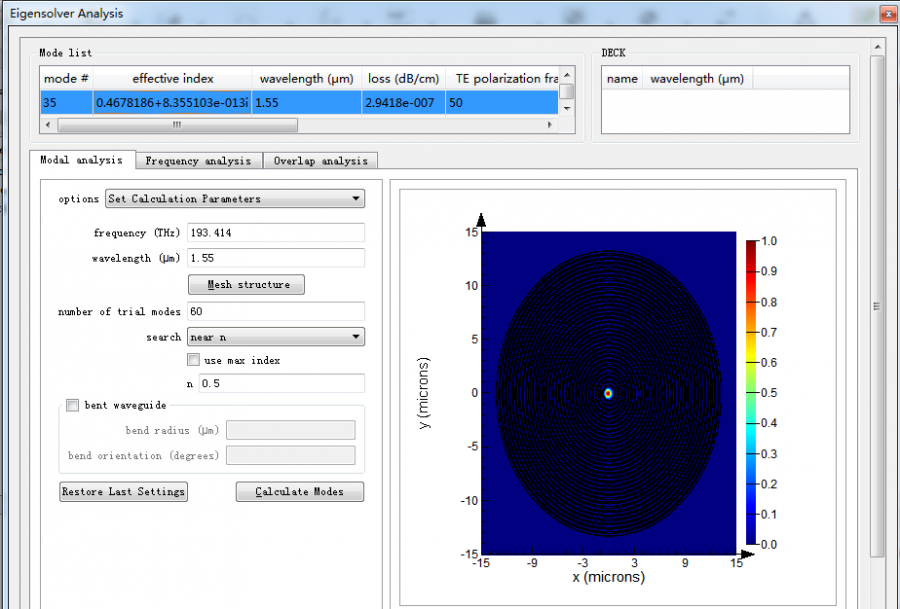Click the frequency (THz) input field
The image size is (900, 609).
click(276, 233)
